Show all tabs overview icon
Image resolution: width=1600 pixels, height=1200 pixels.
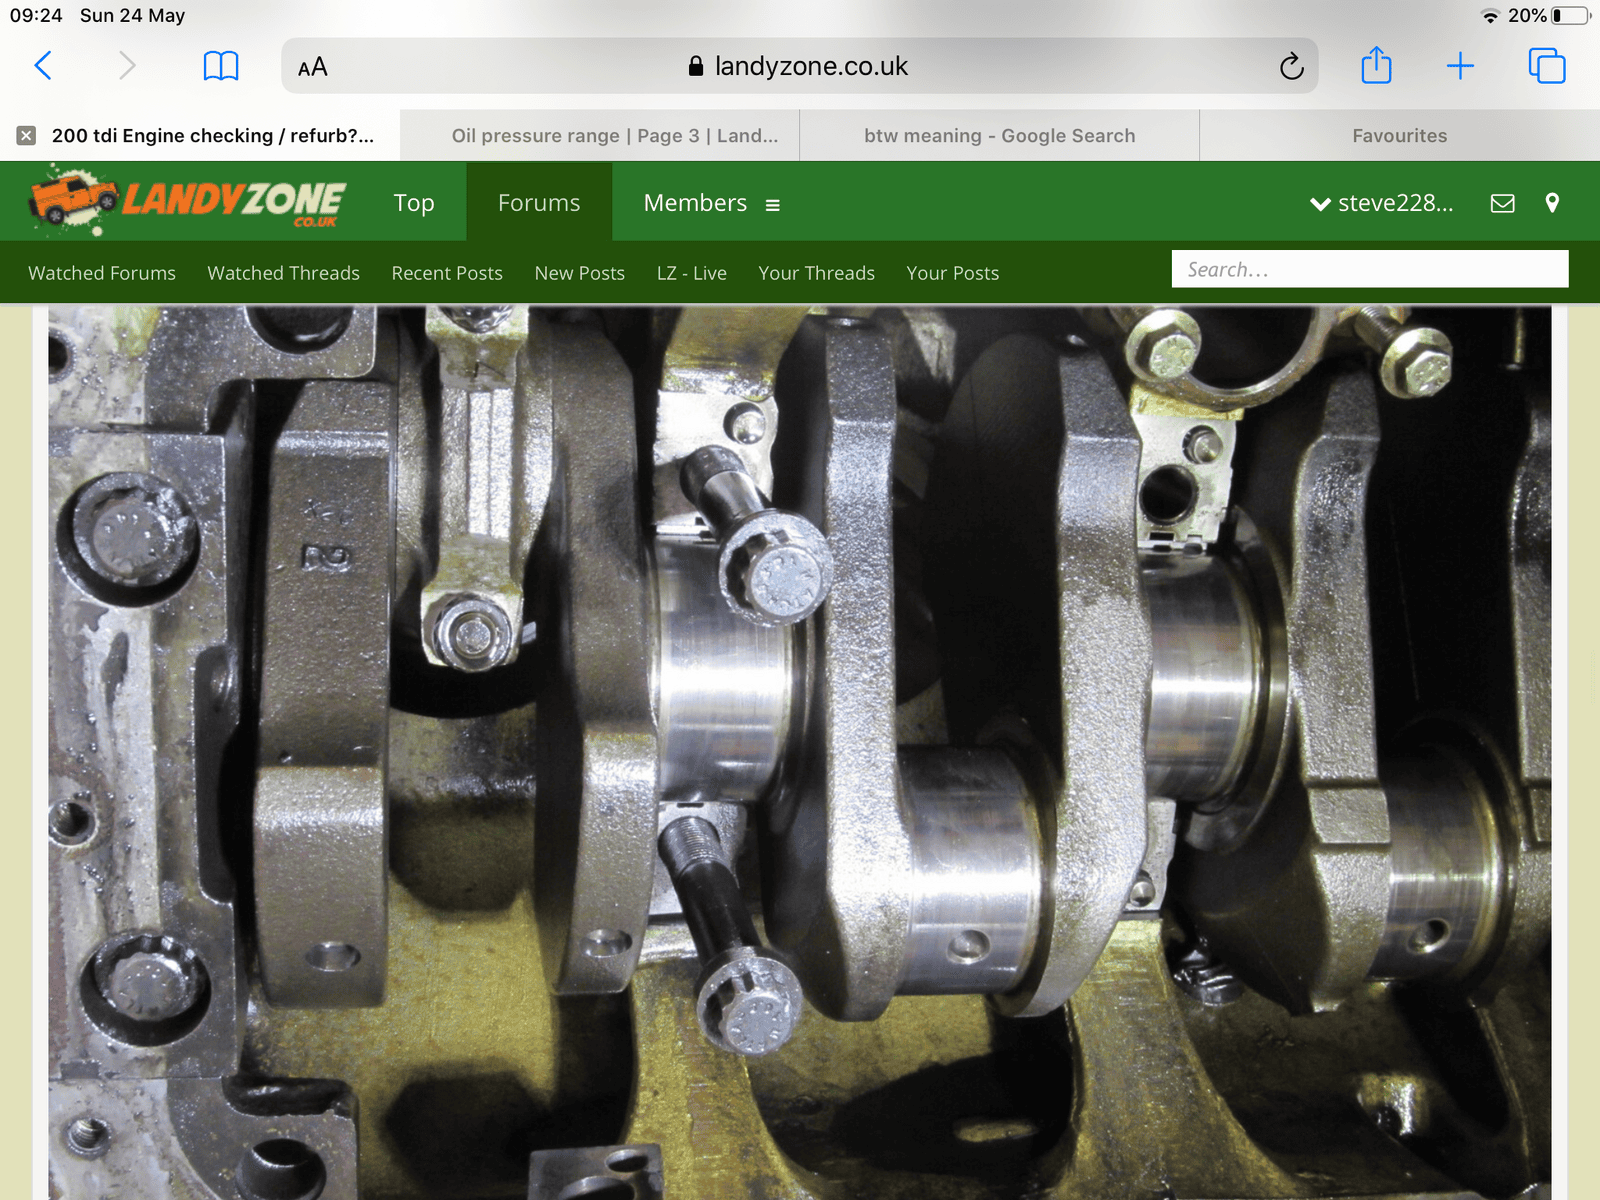1546,66
